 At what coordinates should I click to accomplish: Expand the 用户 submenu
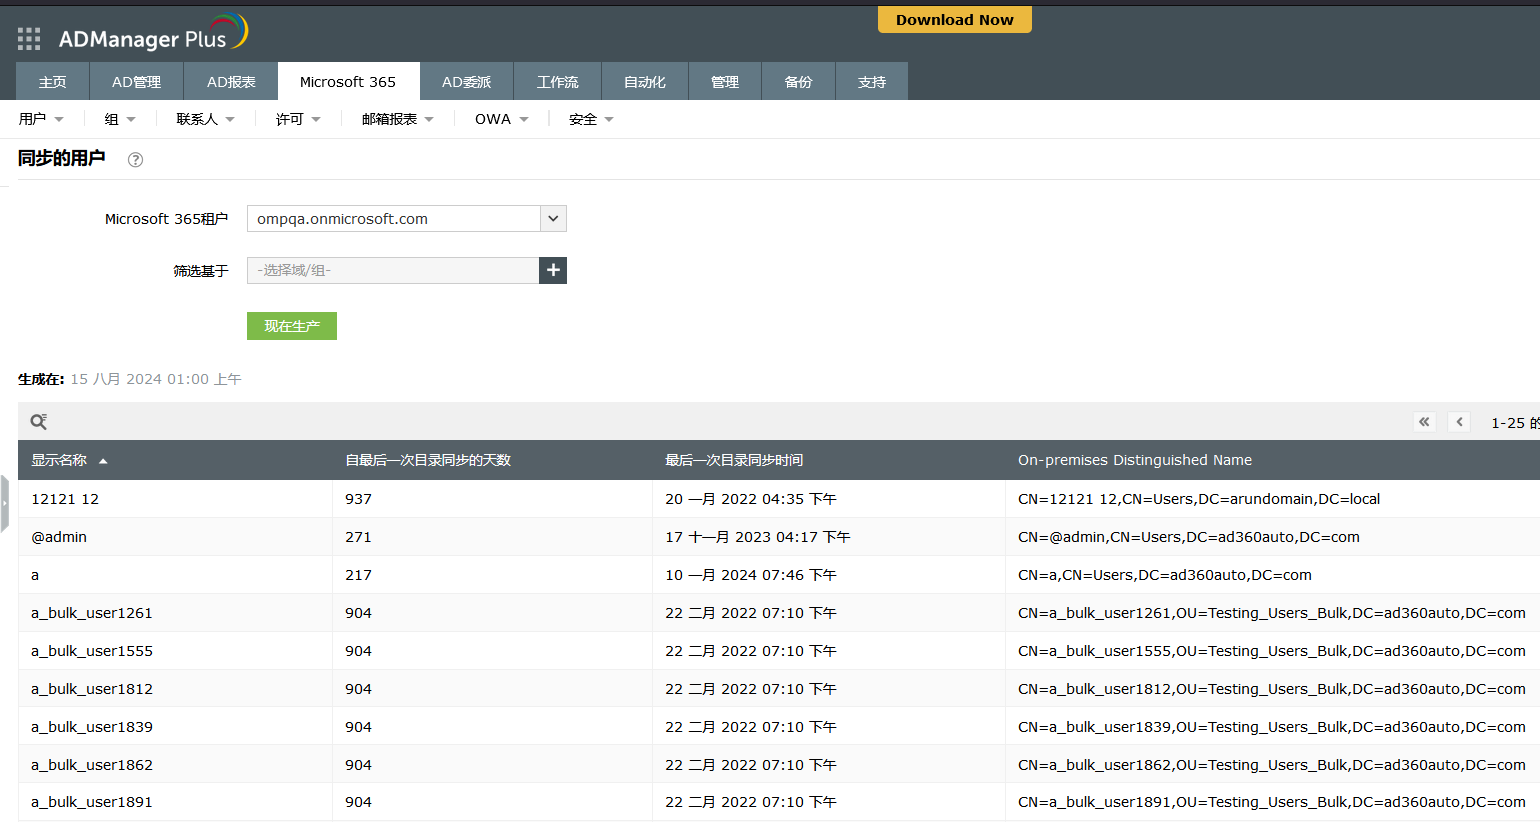click(x=41, y=119)
